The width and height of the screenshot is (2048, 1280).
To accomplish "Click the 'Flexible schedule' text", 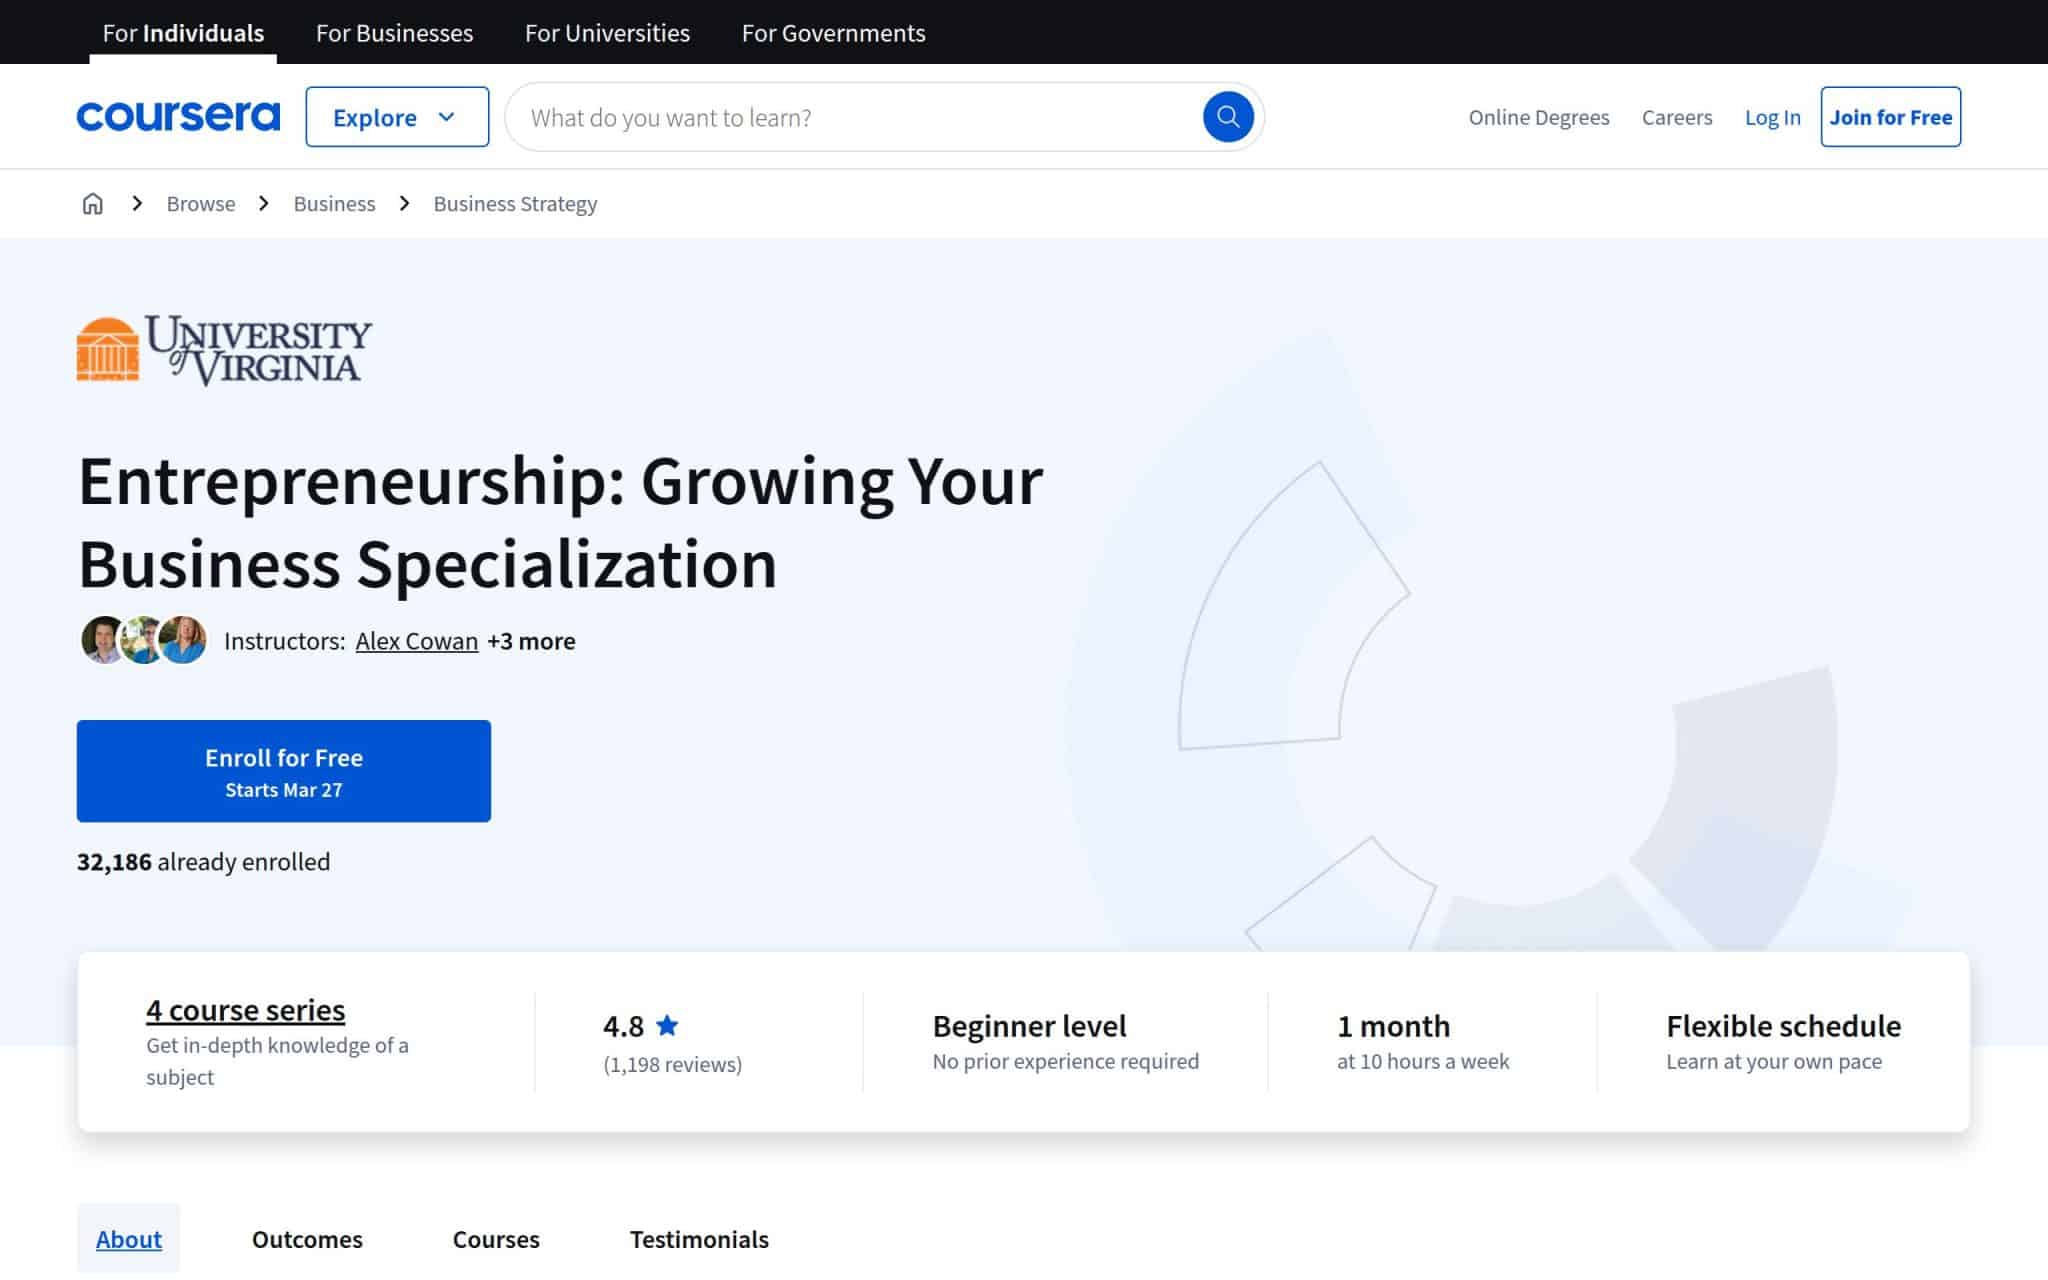I will click(1783, 1026).
